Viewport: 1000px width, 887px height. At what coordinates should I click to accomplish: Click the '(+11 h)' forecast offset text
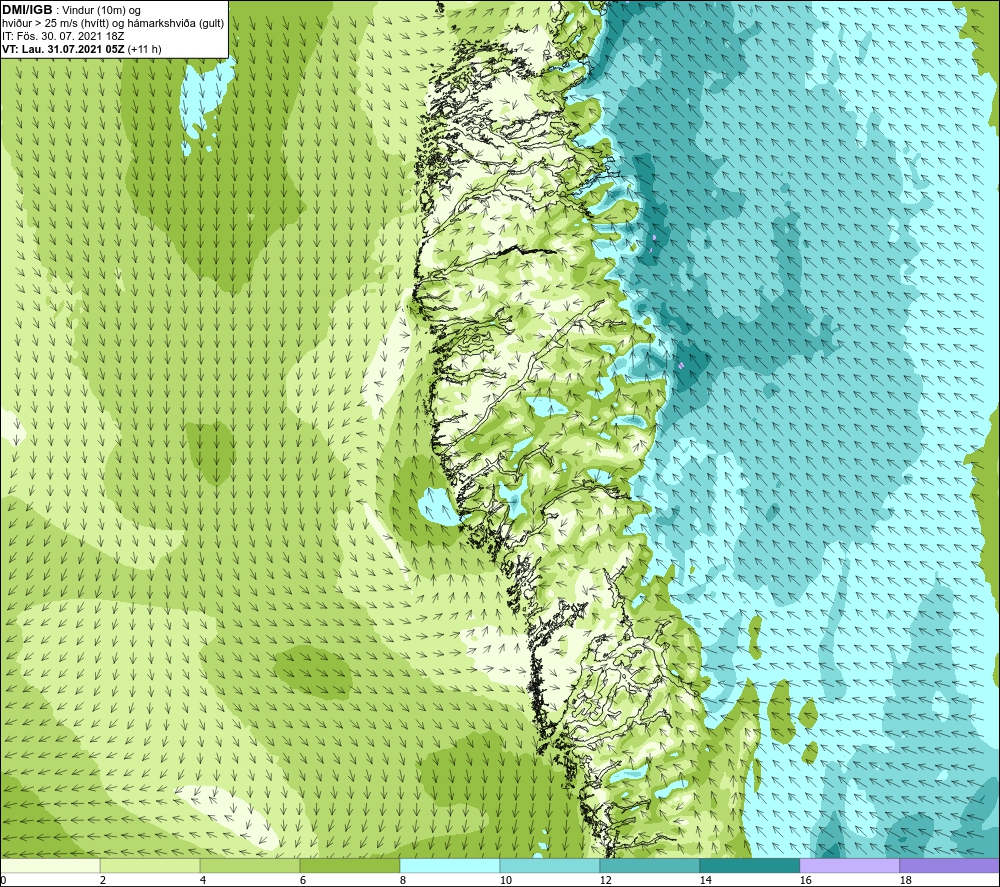pos(145,49)
